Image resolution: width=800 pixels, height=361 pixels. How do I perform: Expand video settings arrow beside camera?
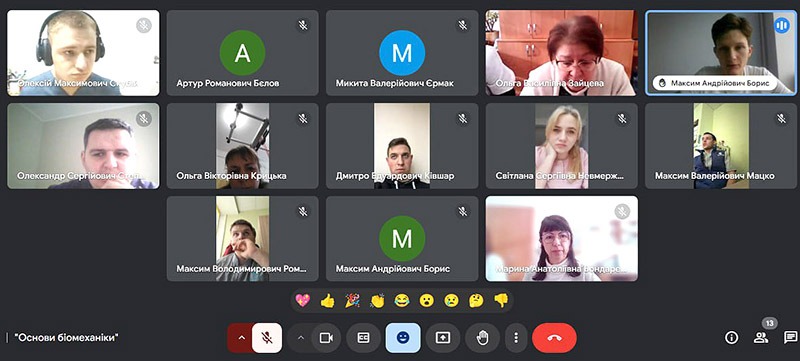point(301,338)
